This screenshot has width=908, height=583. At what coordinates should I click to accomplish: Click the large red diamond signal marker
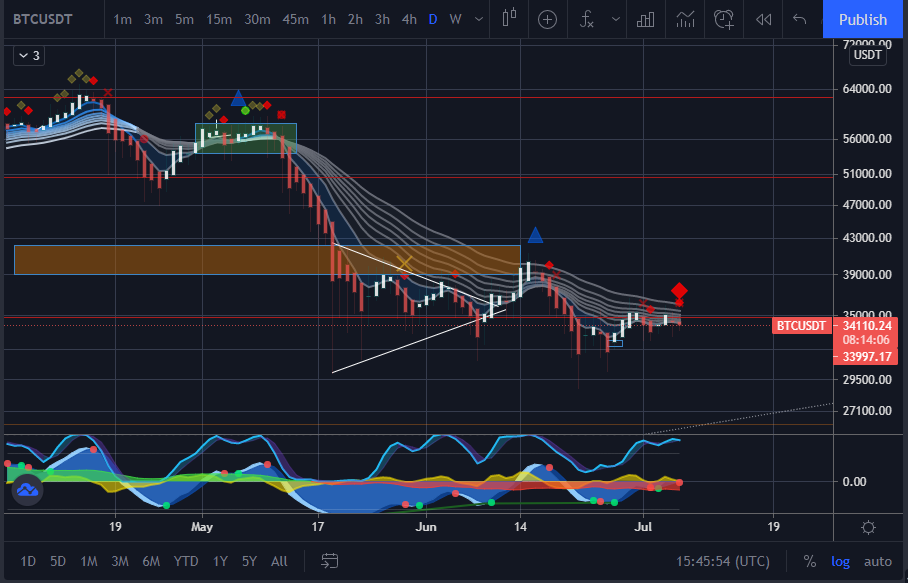[x=679, y=291]
